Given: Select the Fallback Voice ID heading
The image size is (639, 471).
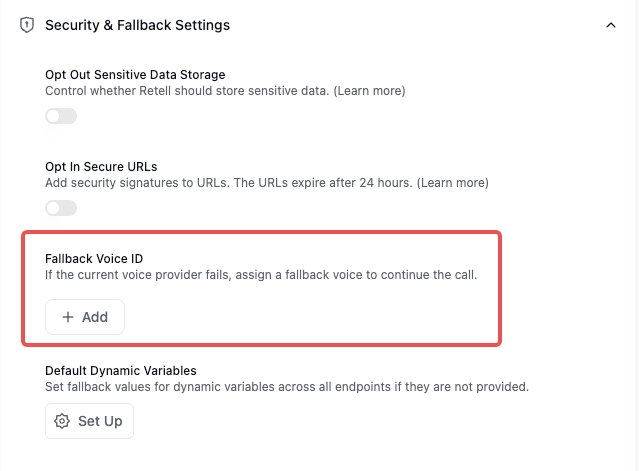Looking at the screenshot, I should [x=94, y=259].
